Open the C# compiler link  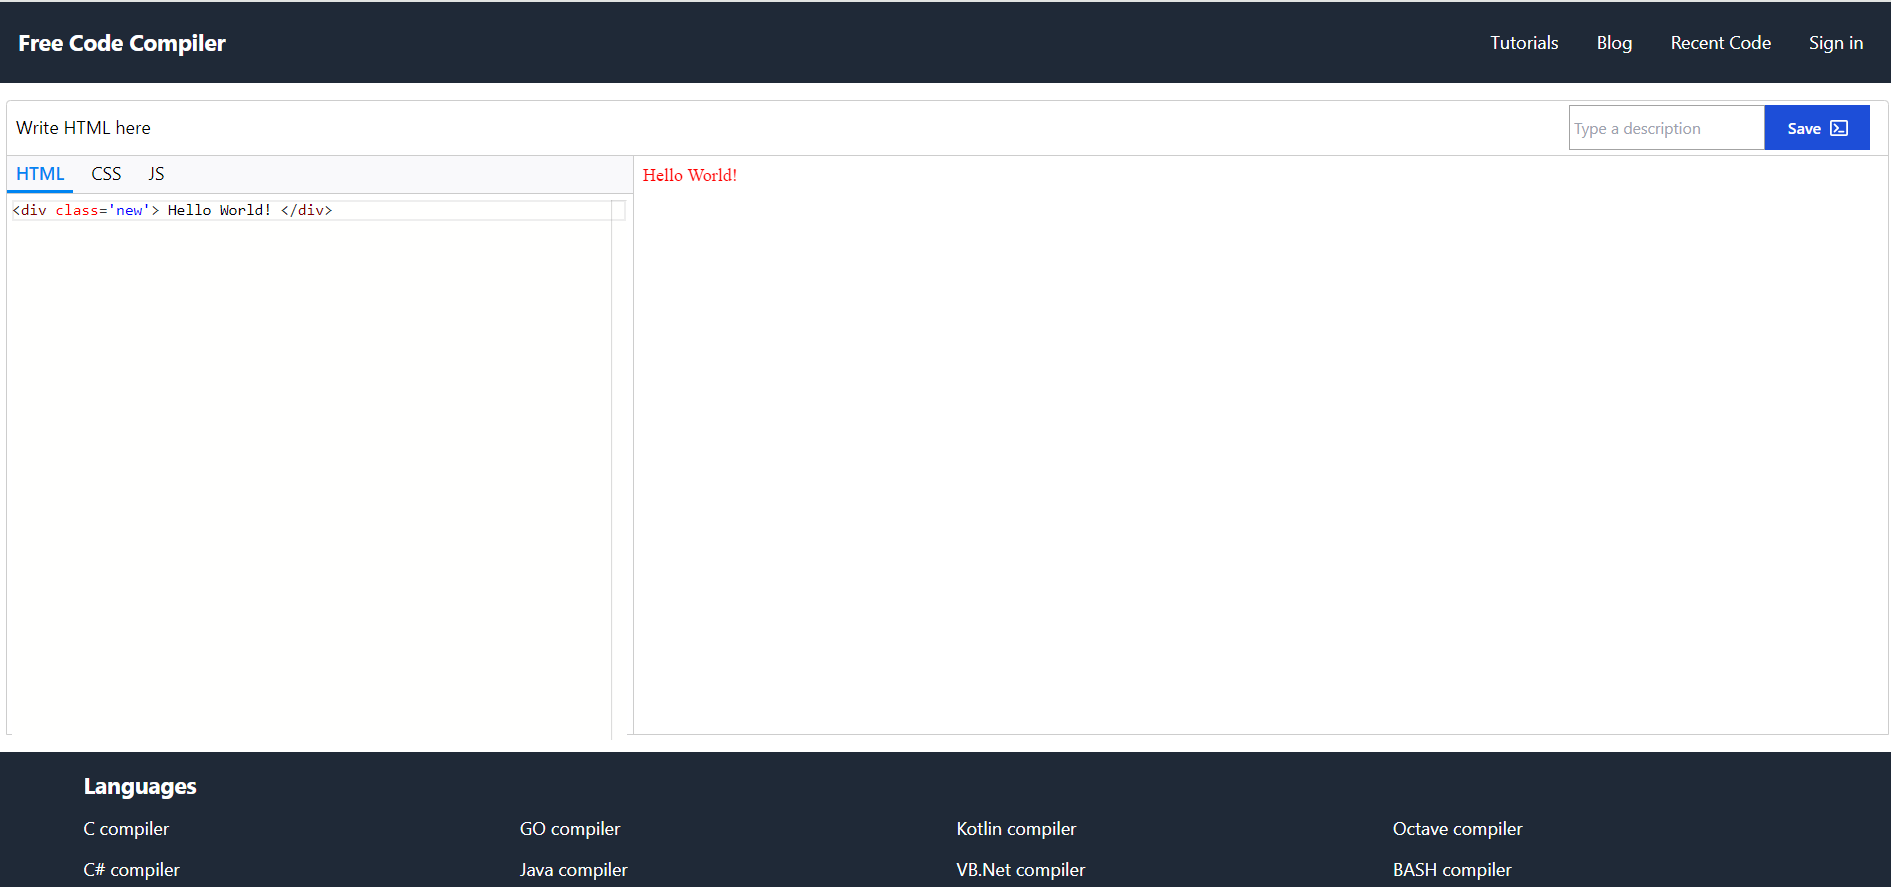pos(132,870)
